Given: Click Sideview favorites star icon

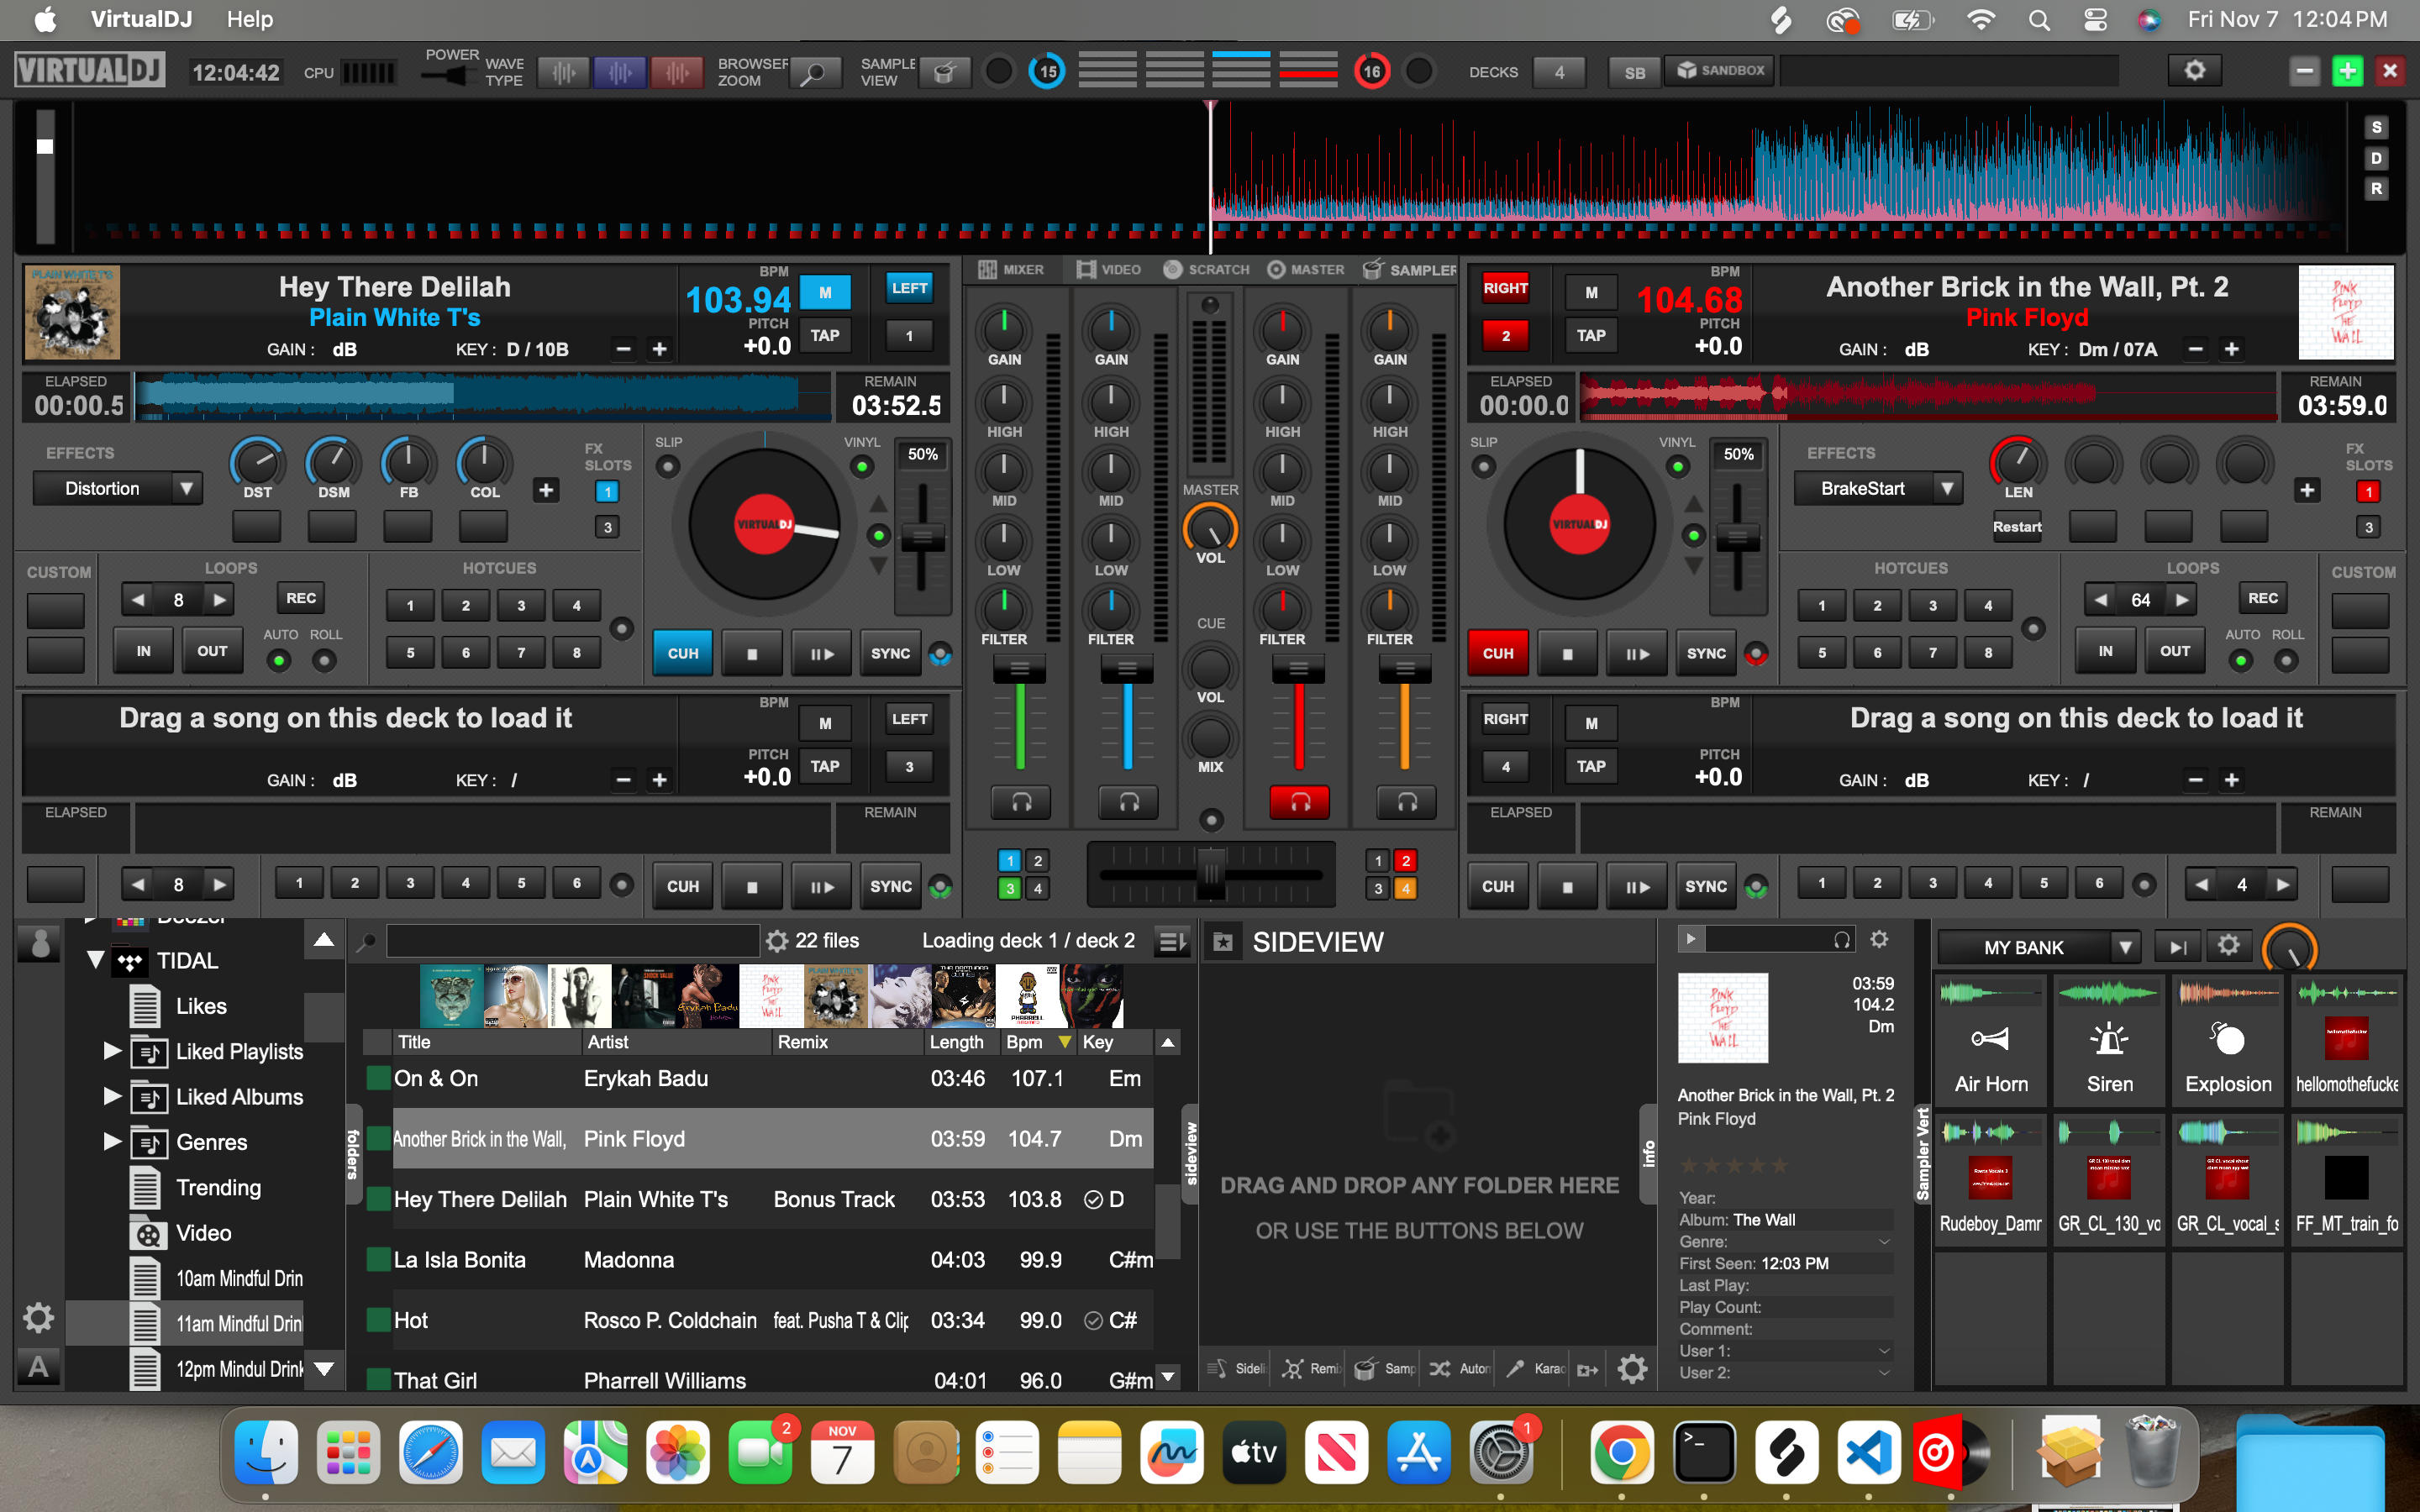Looking at the screenshot, I should point(1222,942).
